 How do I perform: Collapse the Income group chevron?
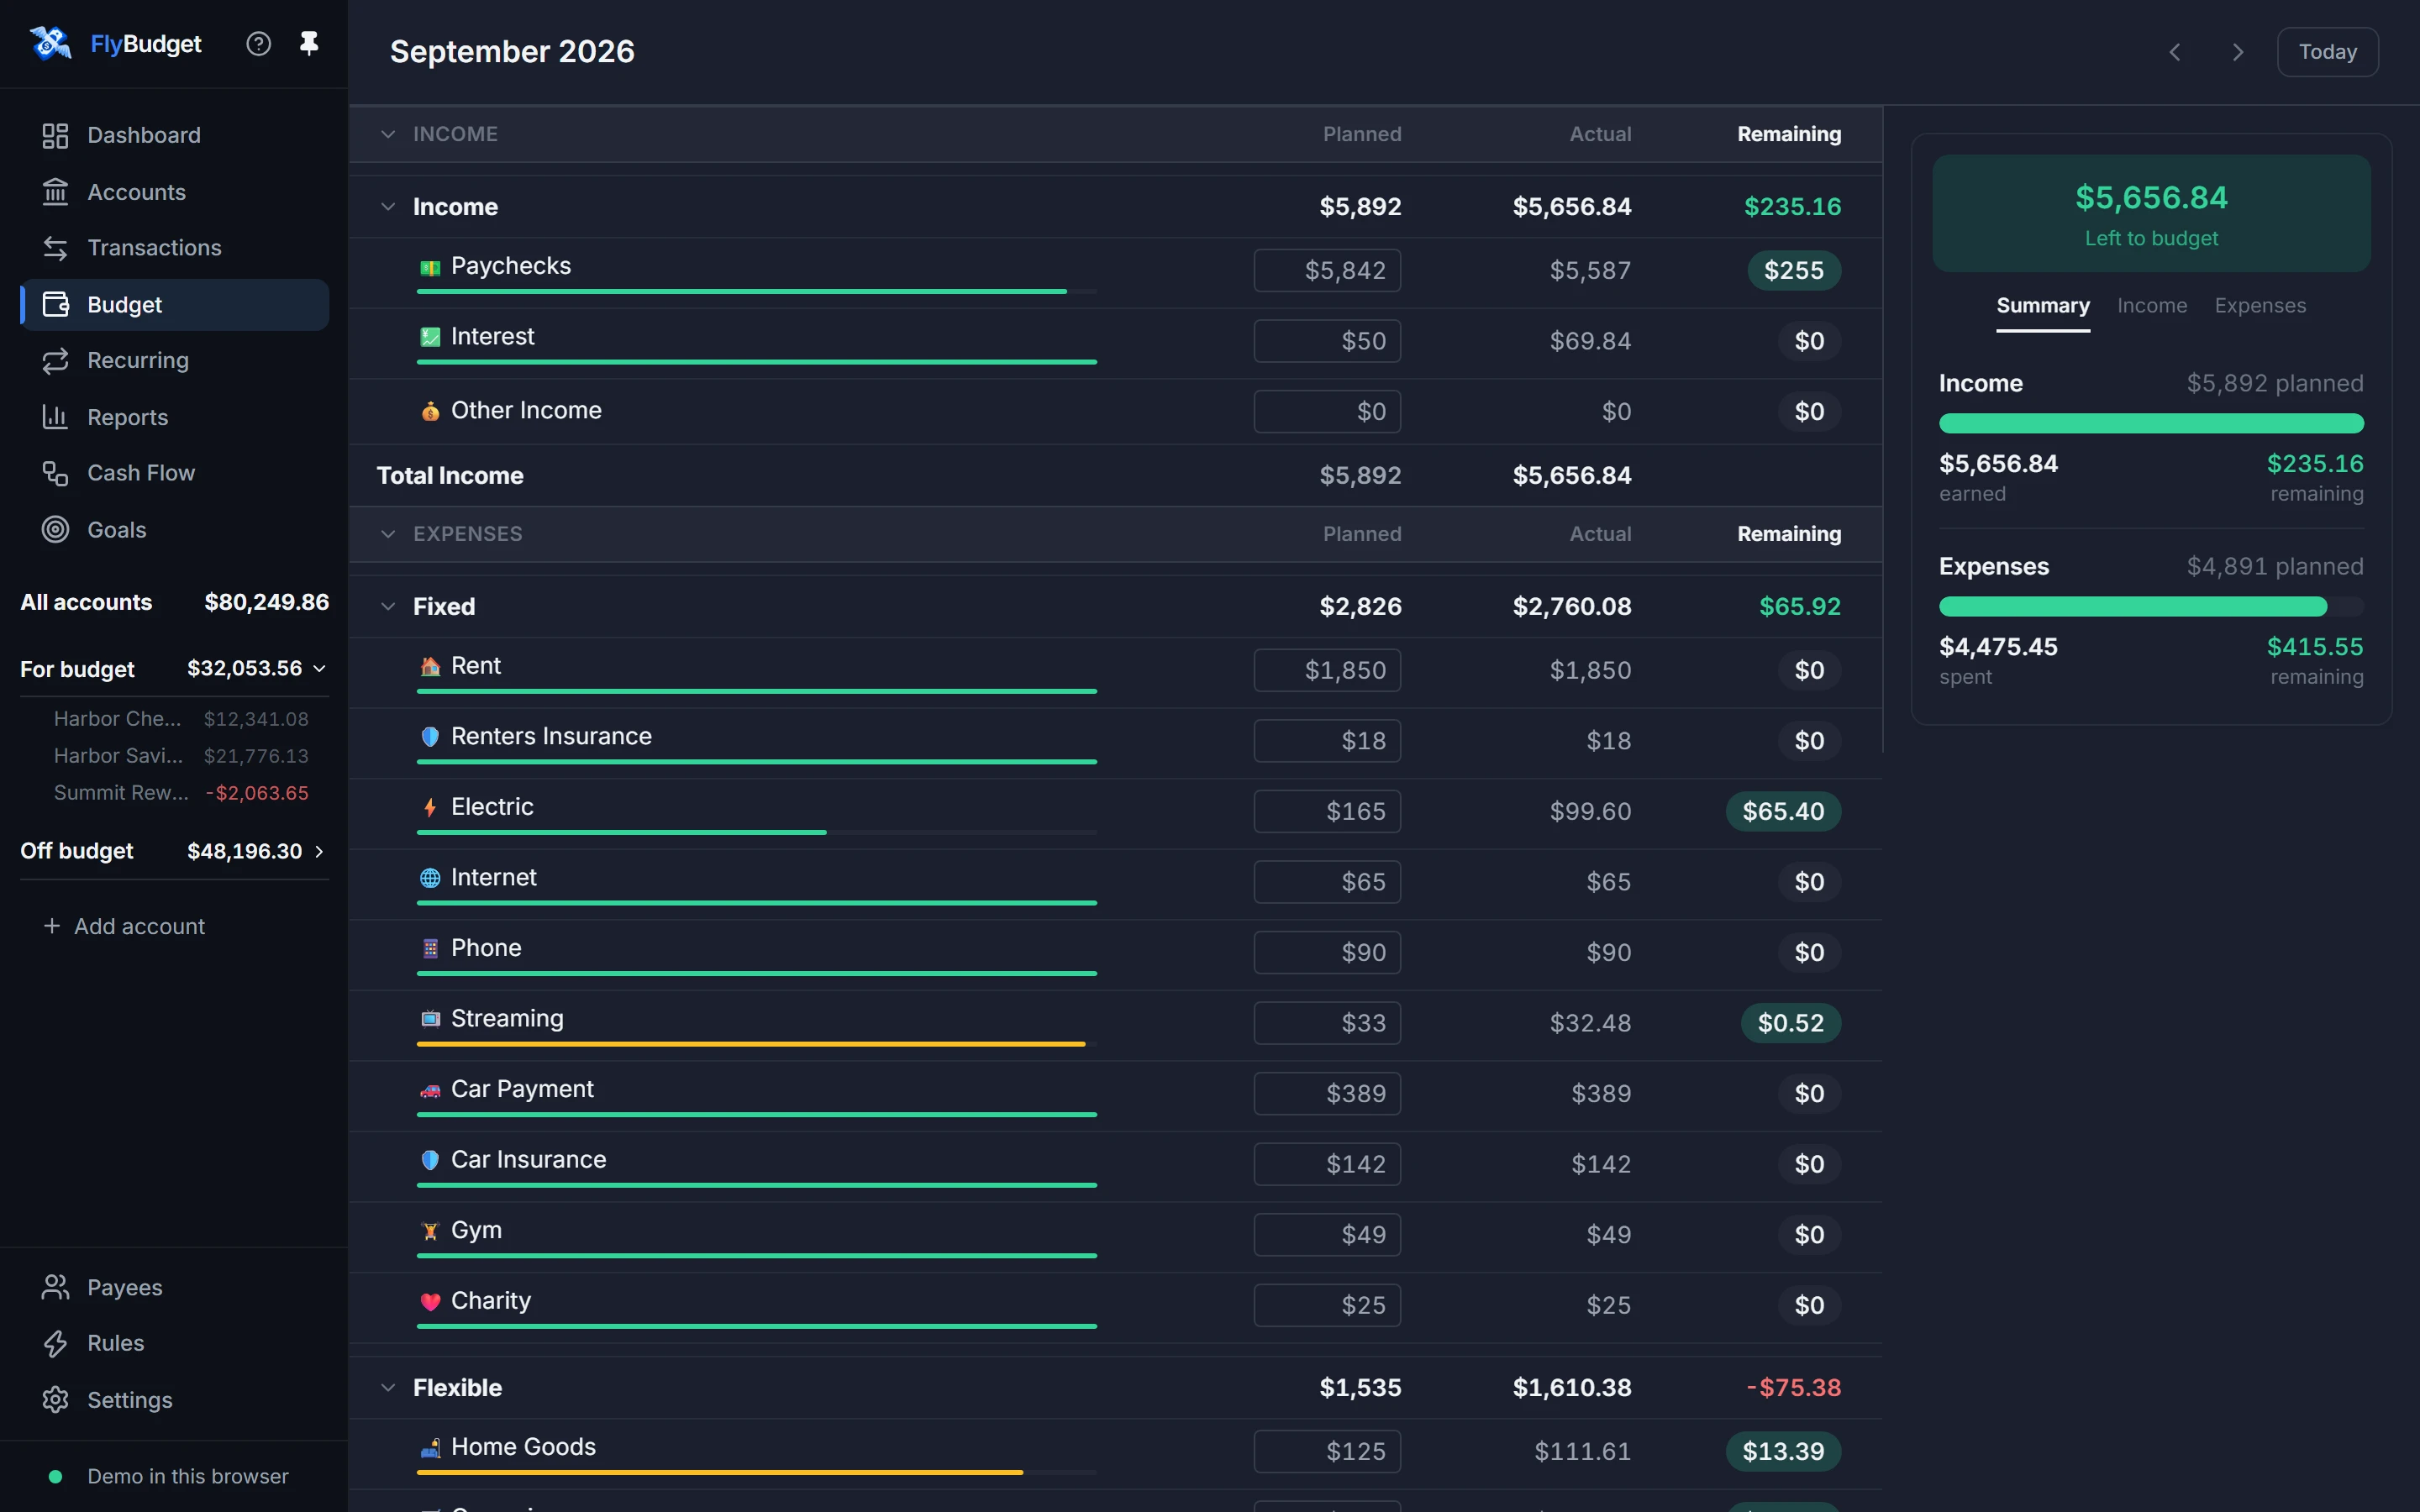(388, 207)
